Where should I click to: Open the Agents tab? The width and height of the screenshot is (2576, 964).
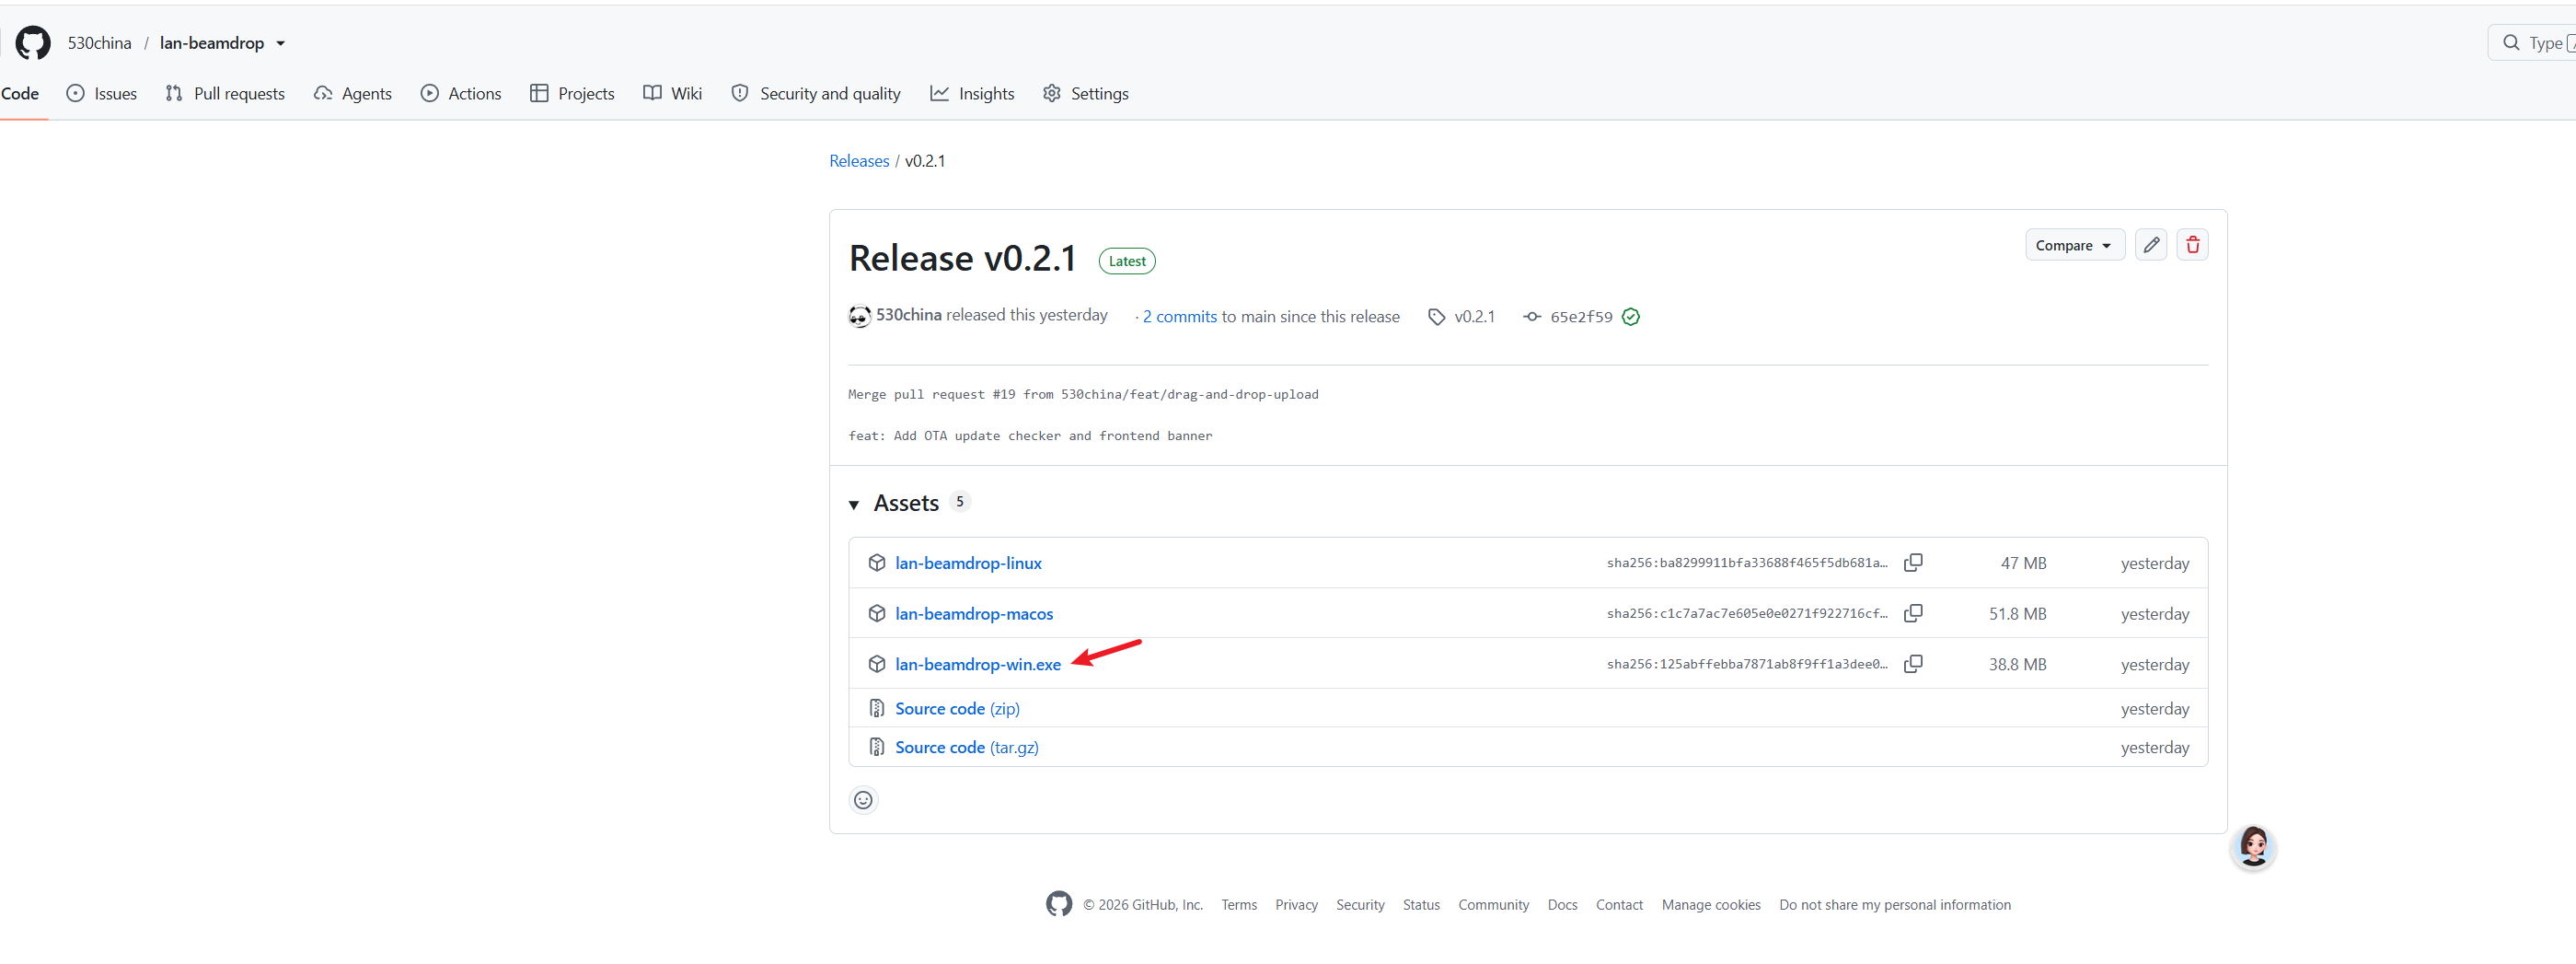(353, 93)
